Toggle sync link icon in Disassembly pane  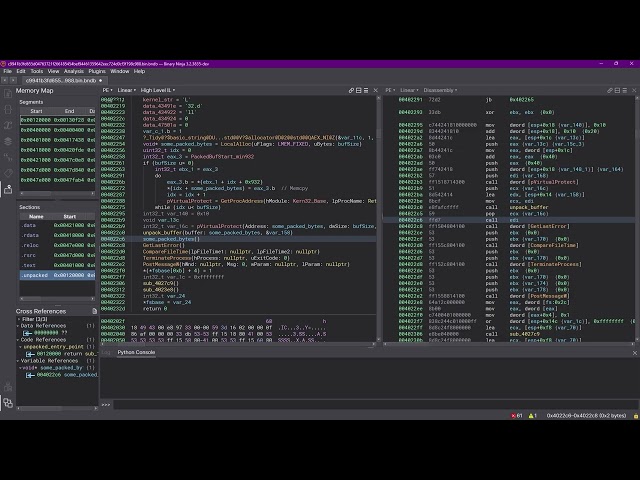click(610, 90)
